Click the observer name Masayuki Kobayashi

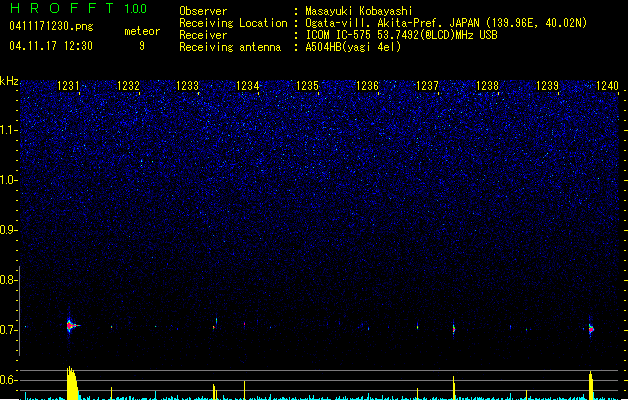tap(359, 11)
